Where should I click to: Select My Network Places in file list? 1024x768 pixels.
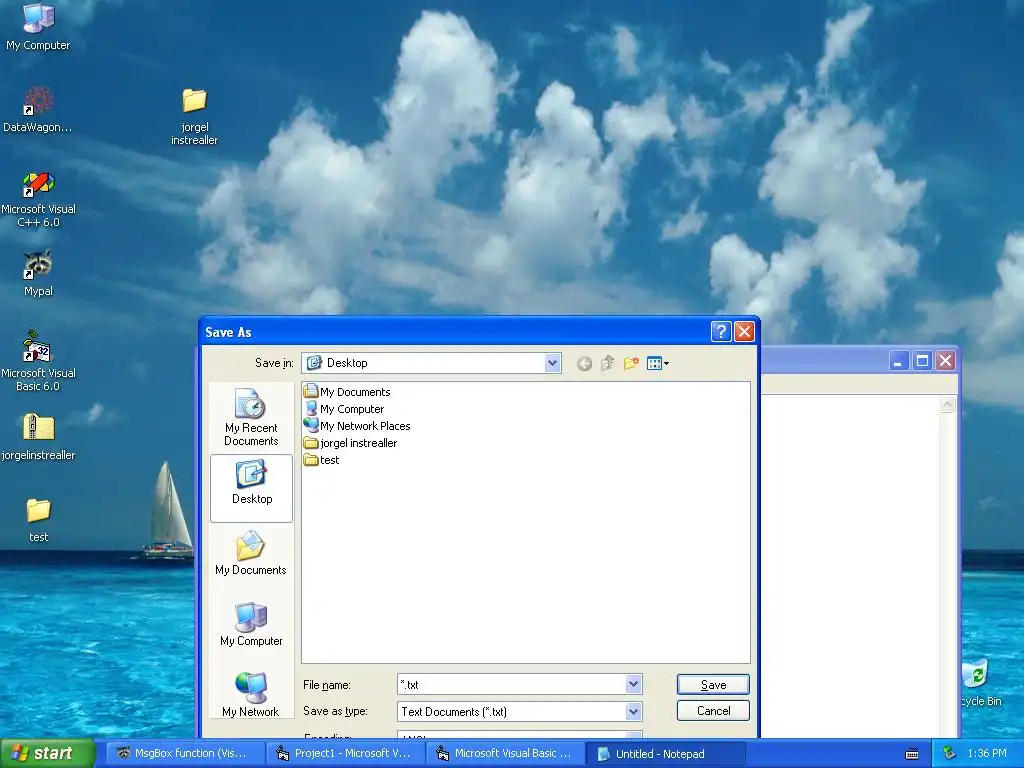click(x=357, y=426)
